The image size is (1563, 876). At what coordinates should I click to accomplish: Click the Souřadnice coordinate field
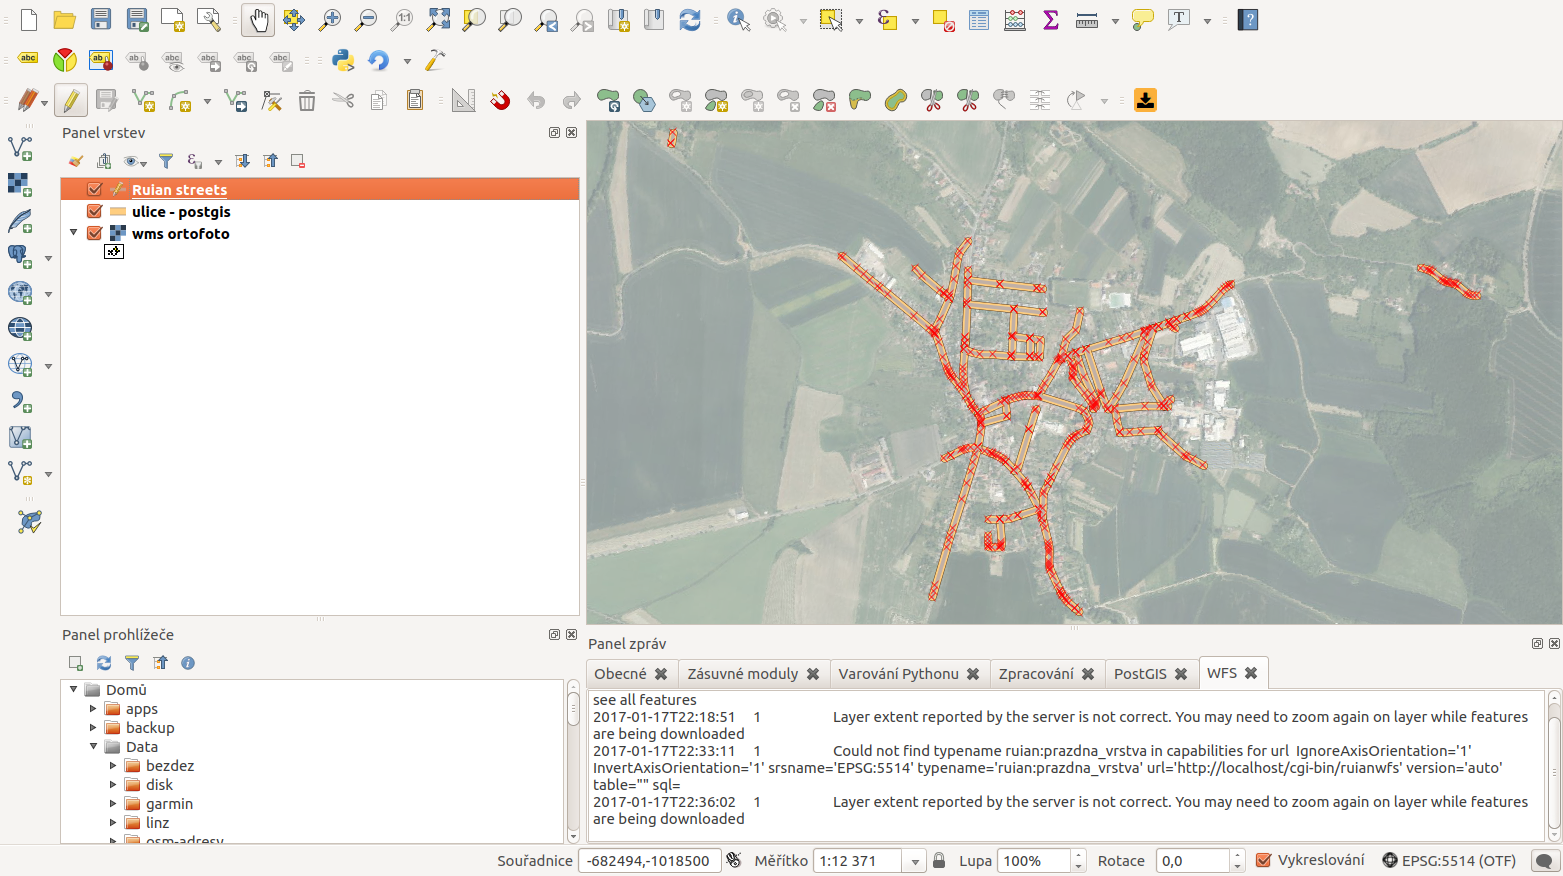tap(649, 860)
